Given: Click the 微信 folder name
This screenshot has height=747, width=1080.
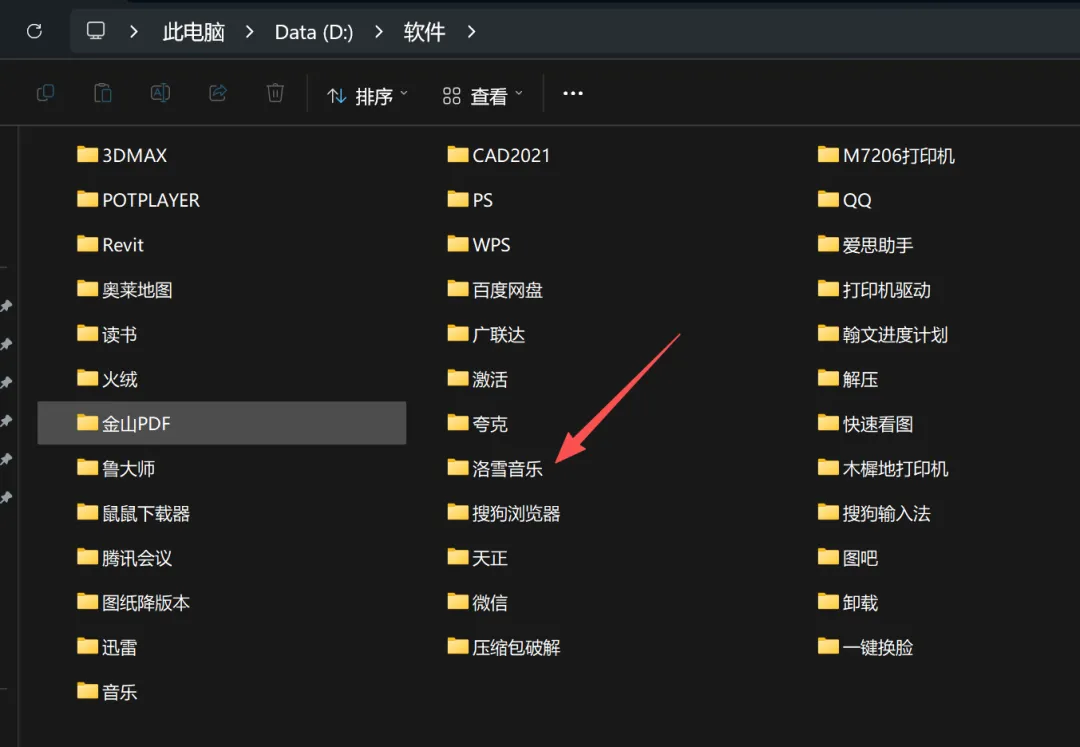Looking at the screenshot, I should click(x=490, y=603).
